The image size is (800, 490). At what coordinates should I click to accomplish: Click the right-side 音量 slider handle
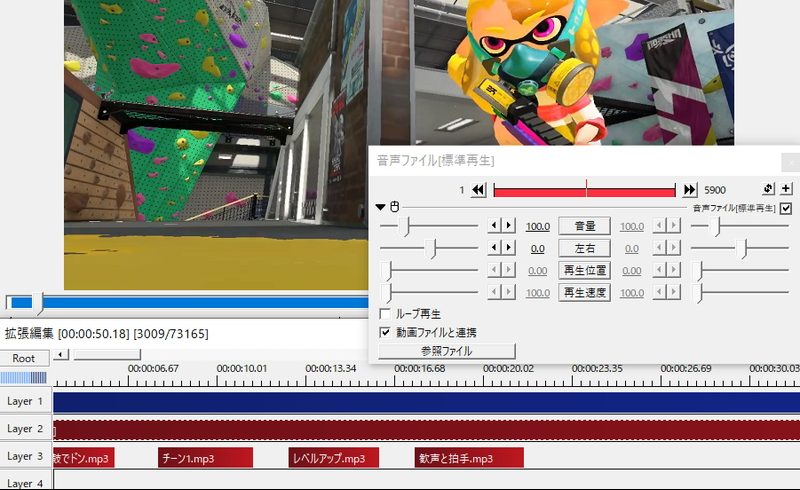(717, 226)
